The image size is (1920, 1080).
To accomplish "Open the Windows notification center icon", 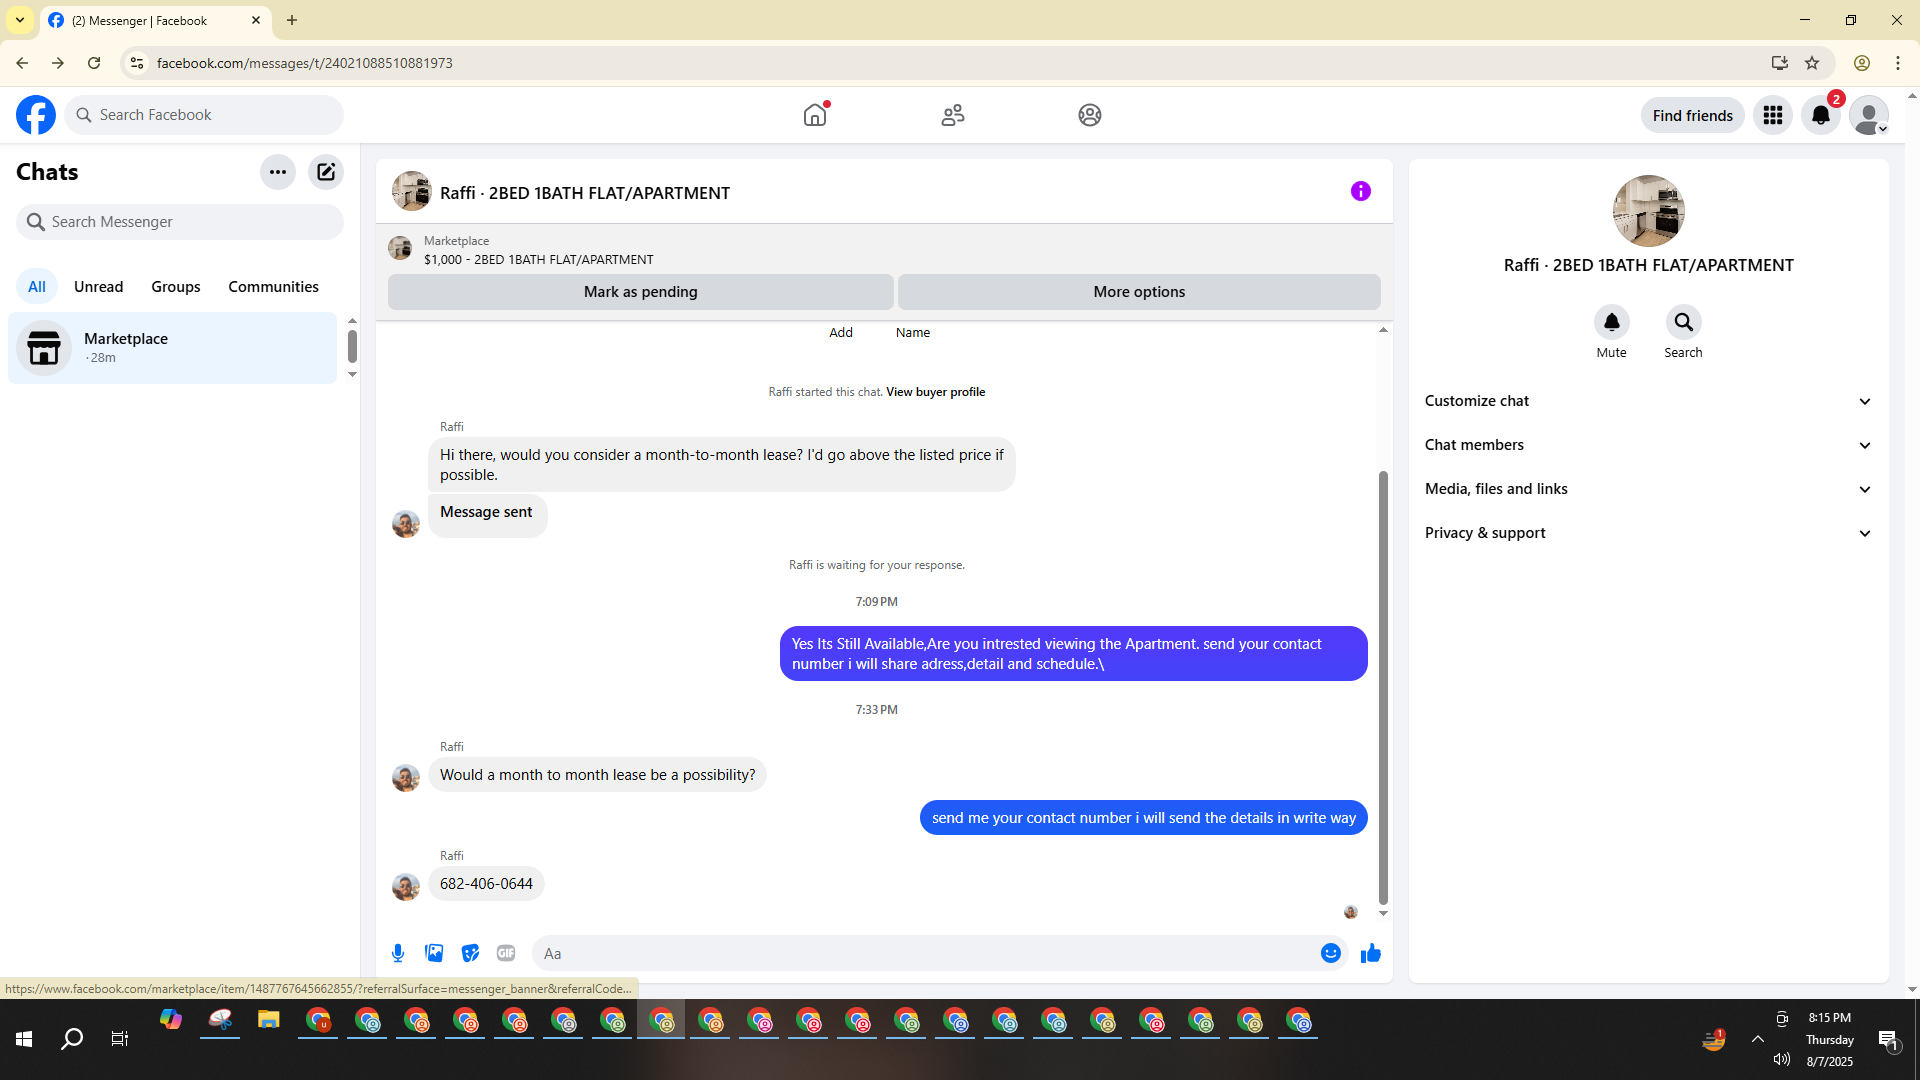I will click(x=1889, y=1040).
